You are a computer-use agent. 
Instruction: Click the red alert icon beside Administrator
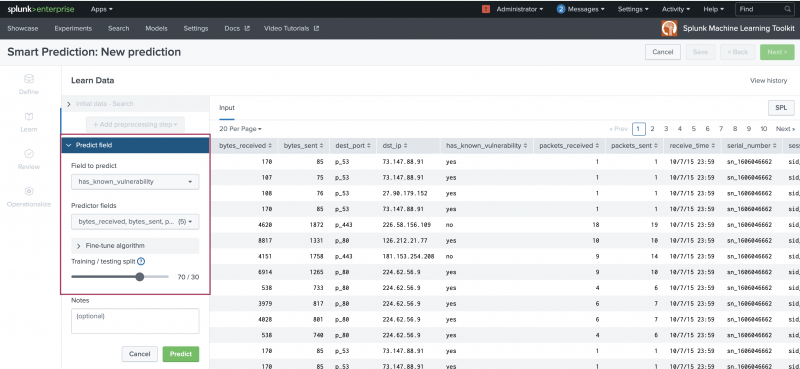[x=486, y=9]
